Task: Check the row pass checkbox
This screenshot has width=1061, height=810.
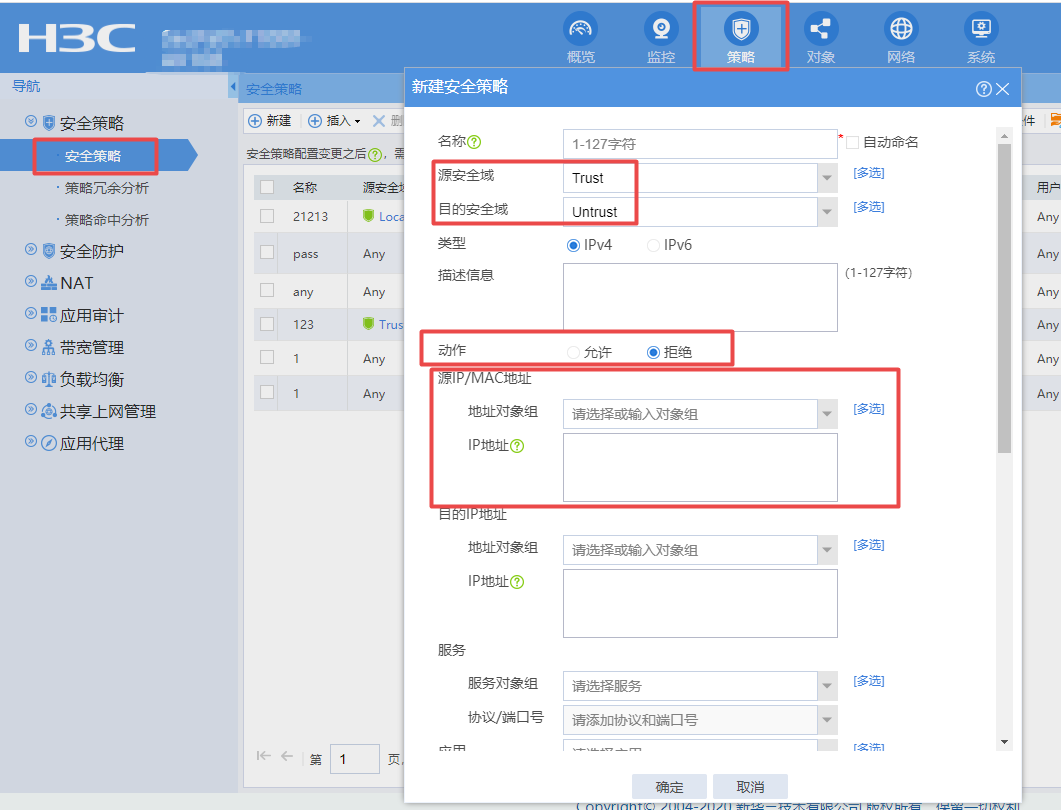Action: point(267,252)
